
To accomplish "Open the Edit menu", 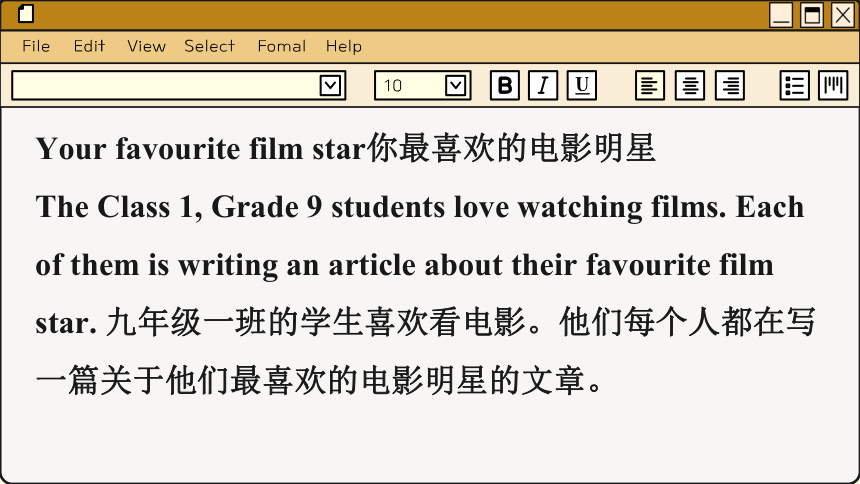I will pyautogui.click(x=89, y=46).
